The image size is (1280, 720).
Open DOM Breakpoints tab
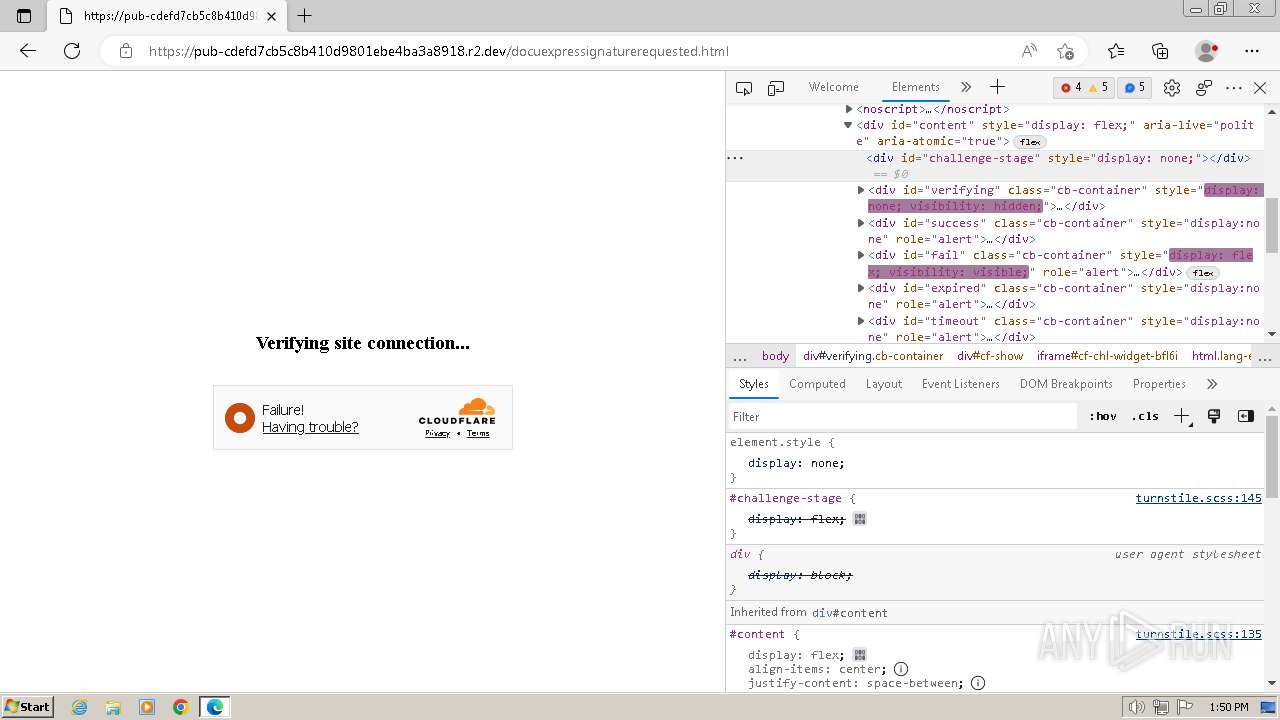tap(1066, 384)
